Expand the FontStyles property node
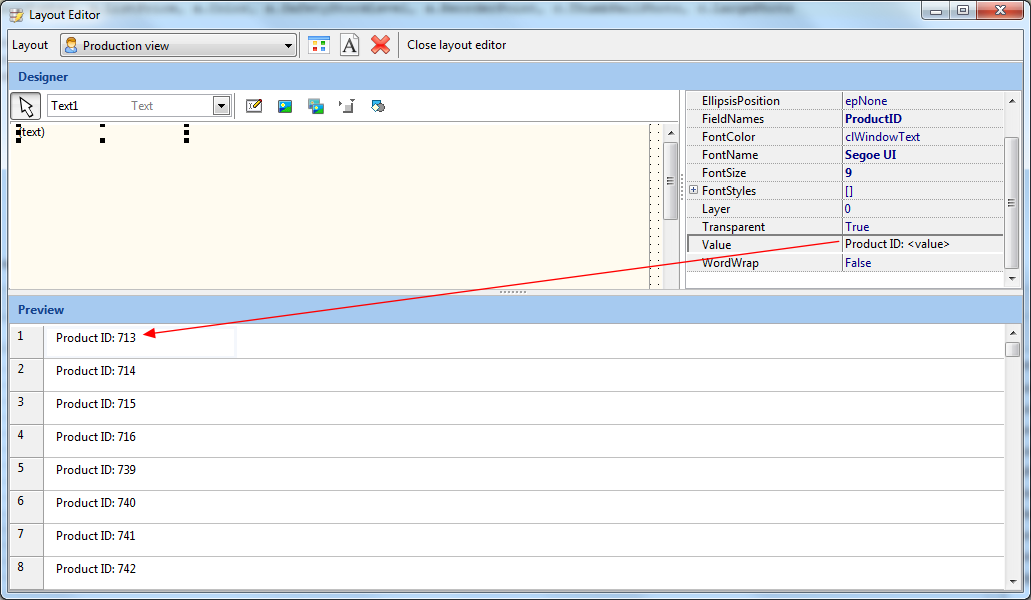 tap(693, 191)
